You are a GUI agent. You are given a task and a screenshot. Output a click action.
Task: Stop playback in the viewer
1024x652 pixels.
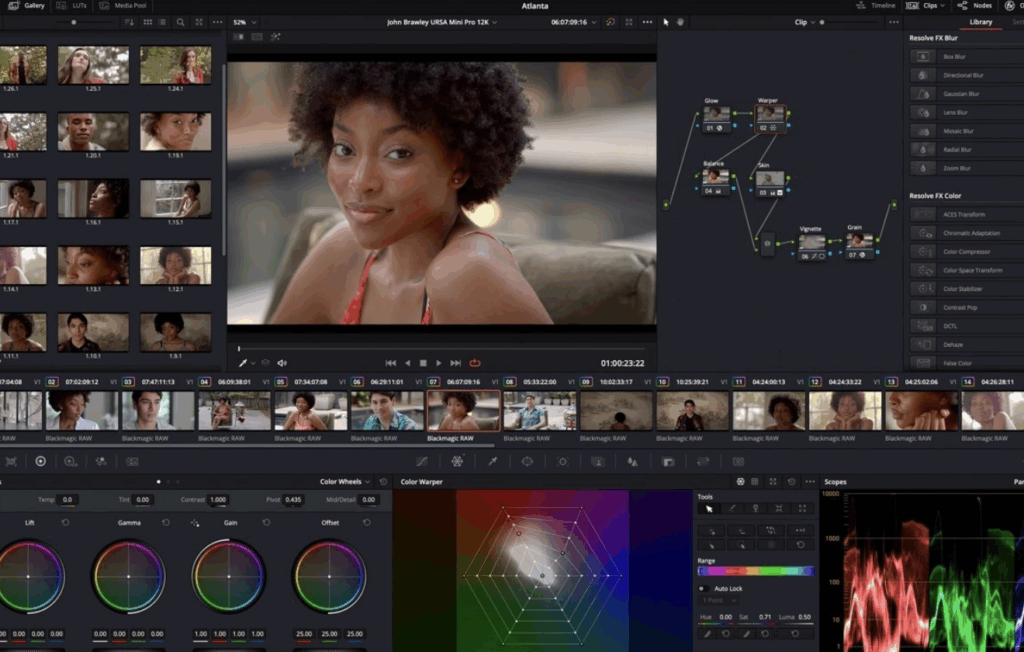point(423,363)
